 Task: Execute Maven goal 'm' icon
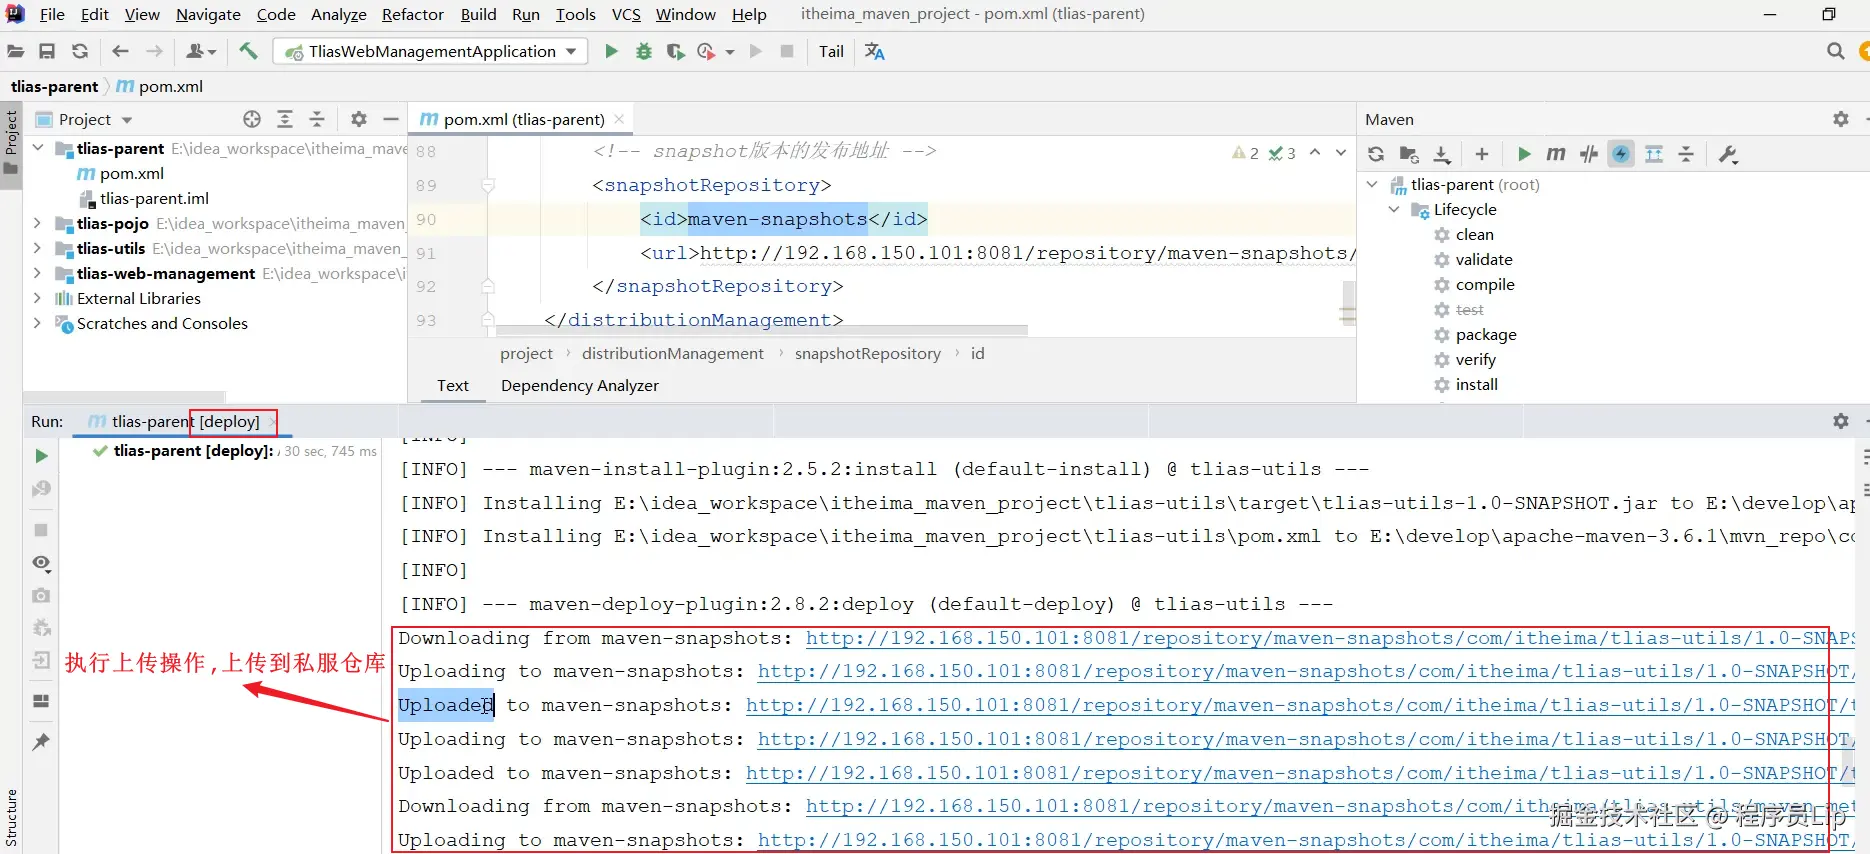(1556, 154)
